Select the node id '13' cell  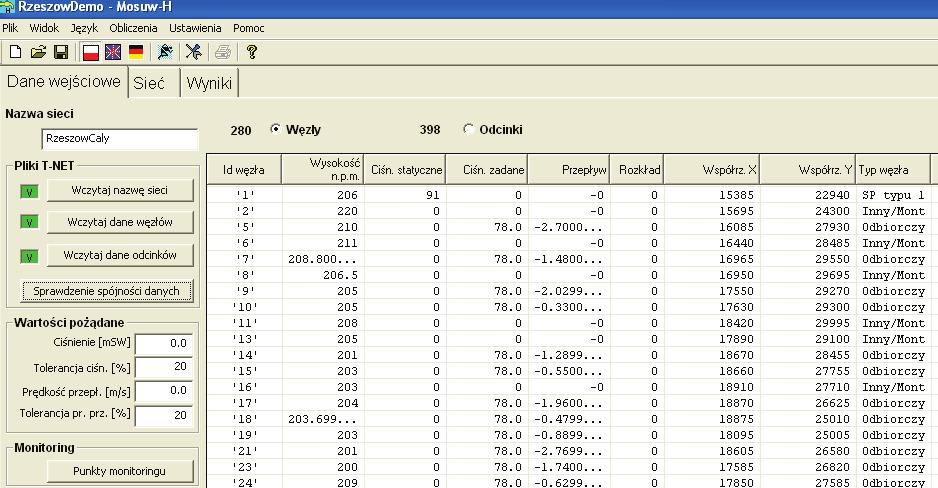(244, 339)
